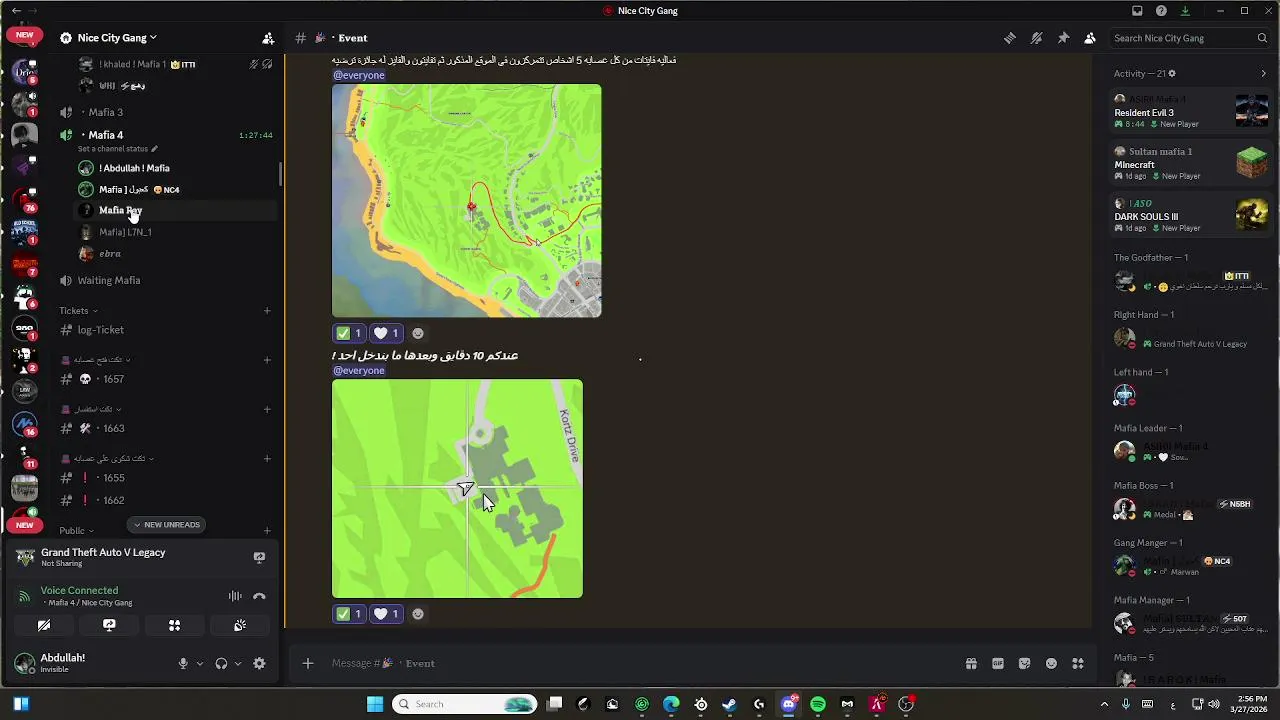
Task: Click stream game icon next to GTA V Legacy
Action: pos(259,558)
